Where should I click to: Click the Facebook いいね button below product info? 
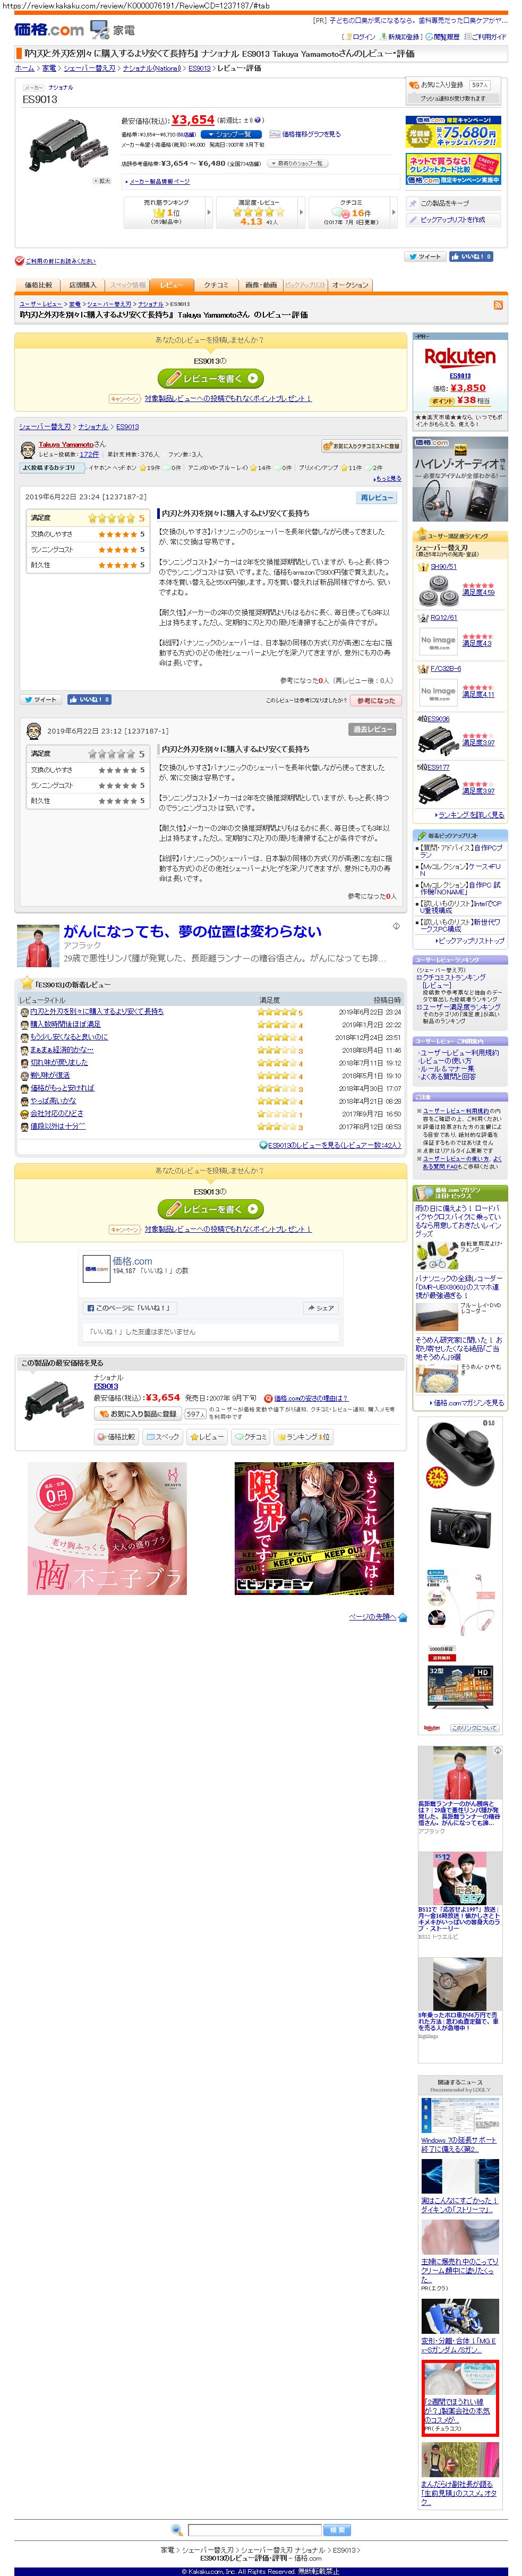click(471, 257)
